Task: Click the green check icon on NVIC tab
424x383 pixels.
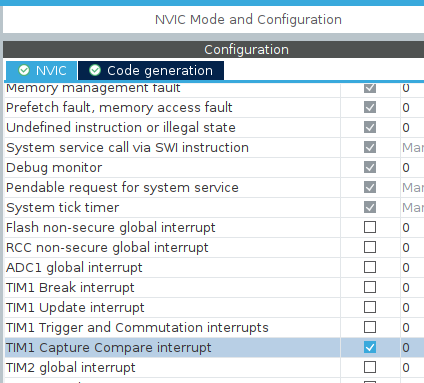Action: click(x=24, y=70)
